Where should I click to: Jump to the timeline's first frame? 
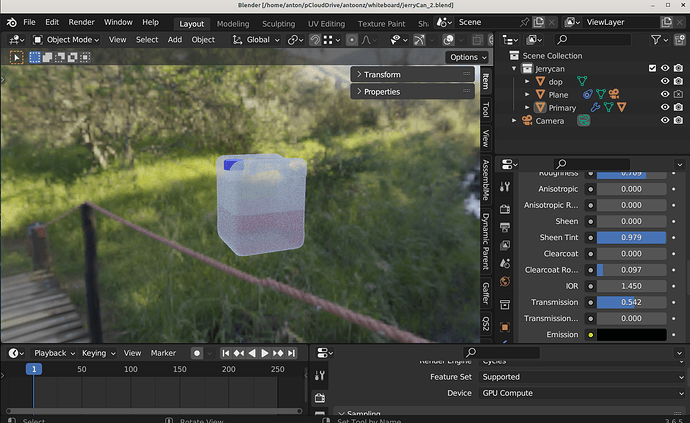click(x=226, y=353)
